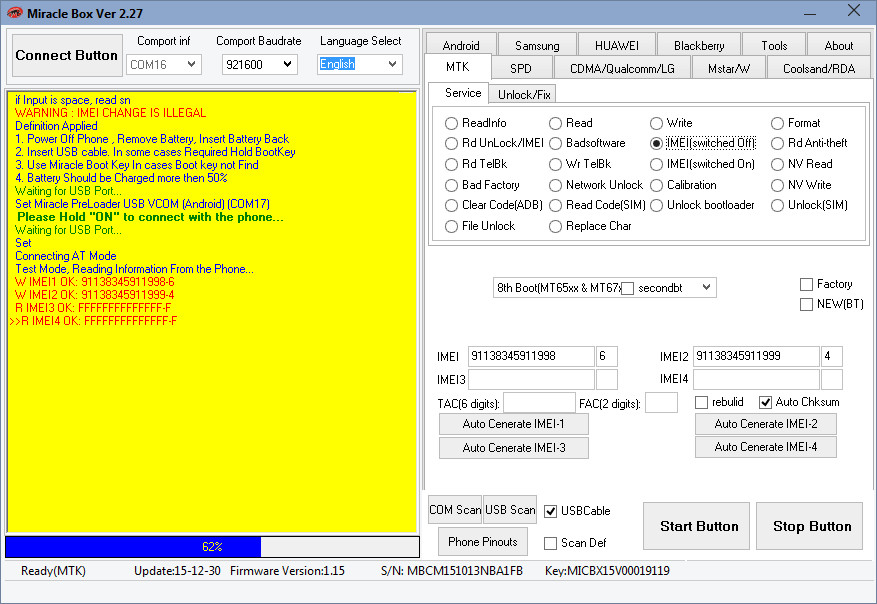Click the 62% progress bar
The width and height of the screenshot is (877, 604).
click(212, 546)
